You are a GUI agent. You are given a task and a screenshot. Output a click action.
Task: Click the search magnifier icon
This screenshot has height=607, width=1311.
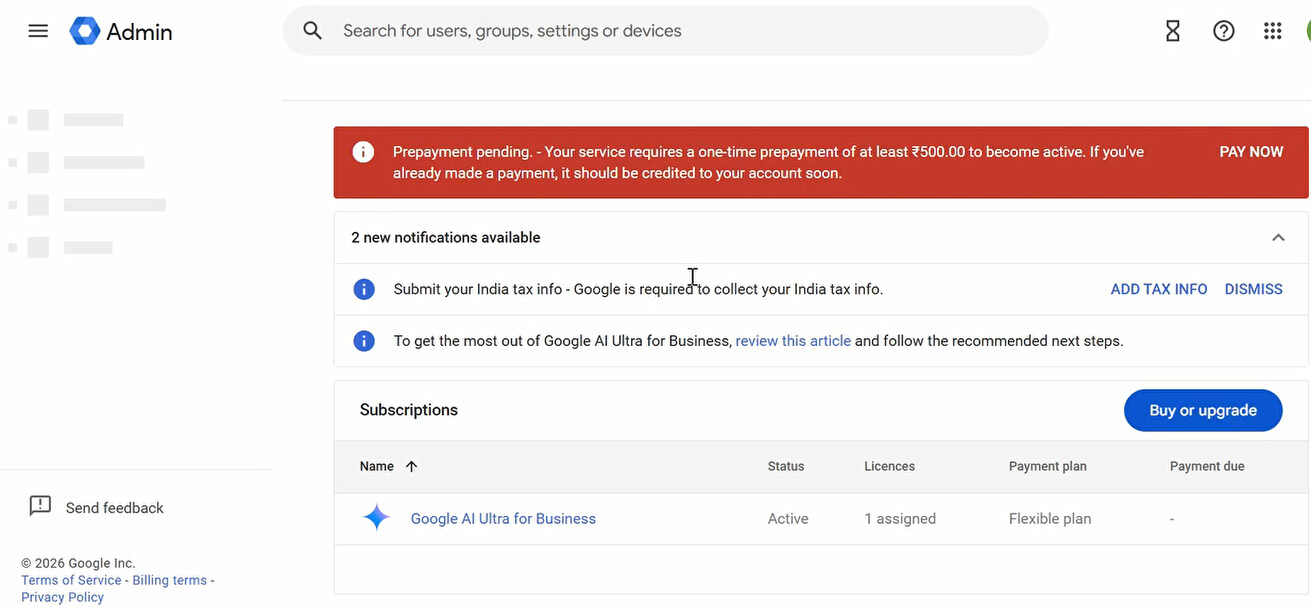tap(313, 31)
